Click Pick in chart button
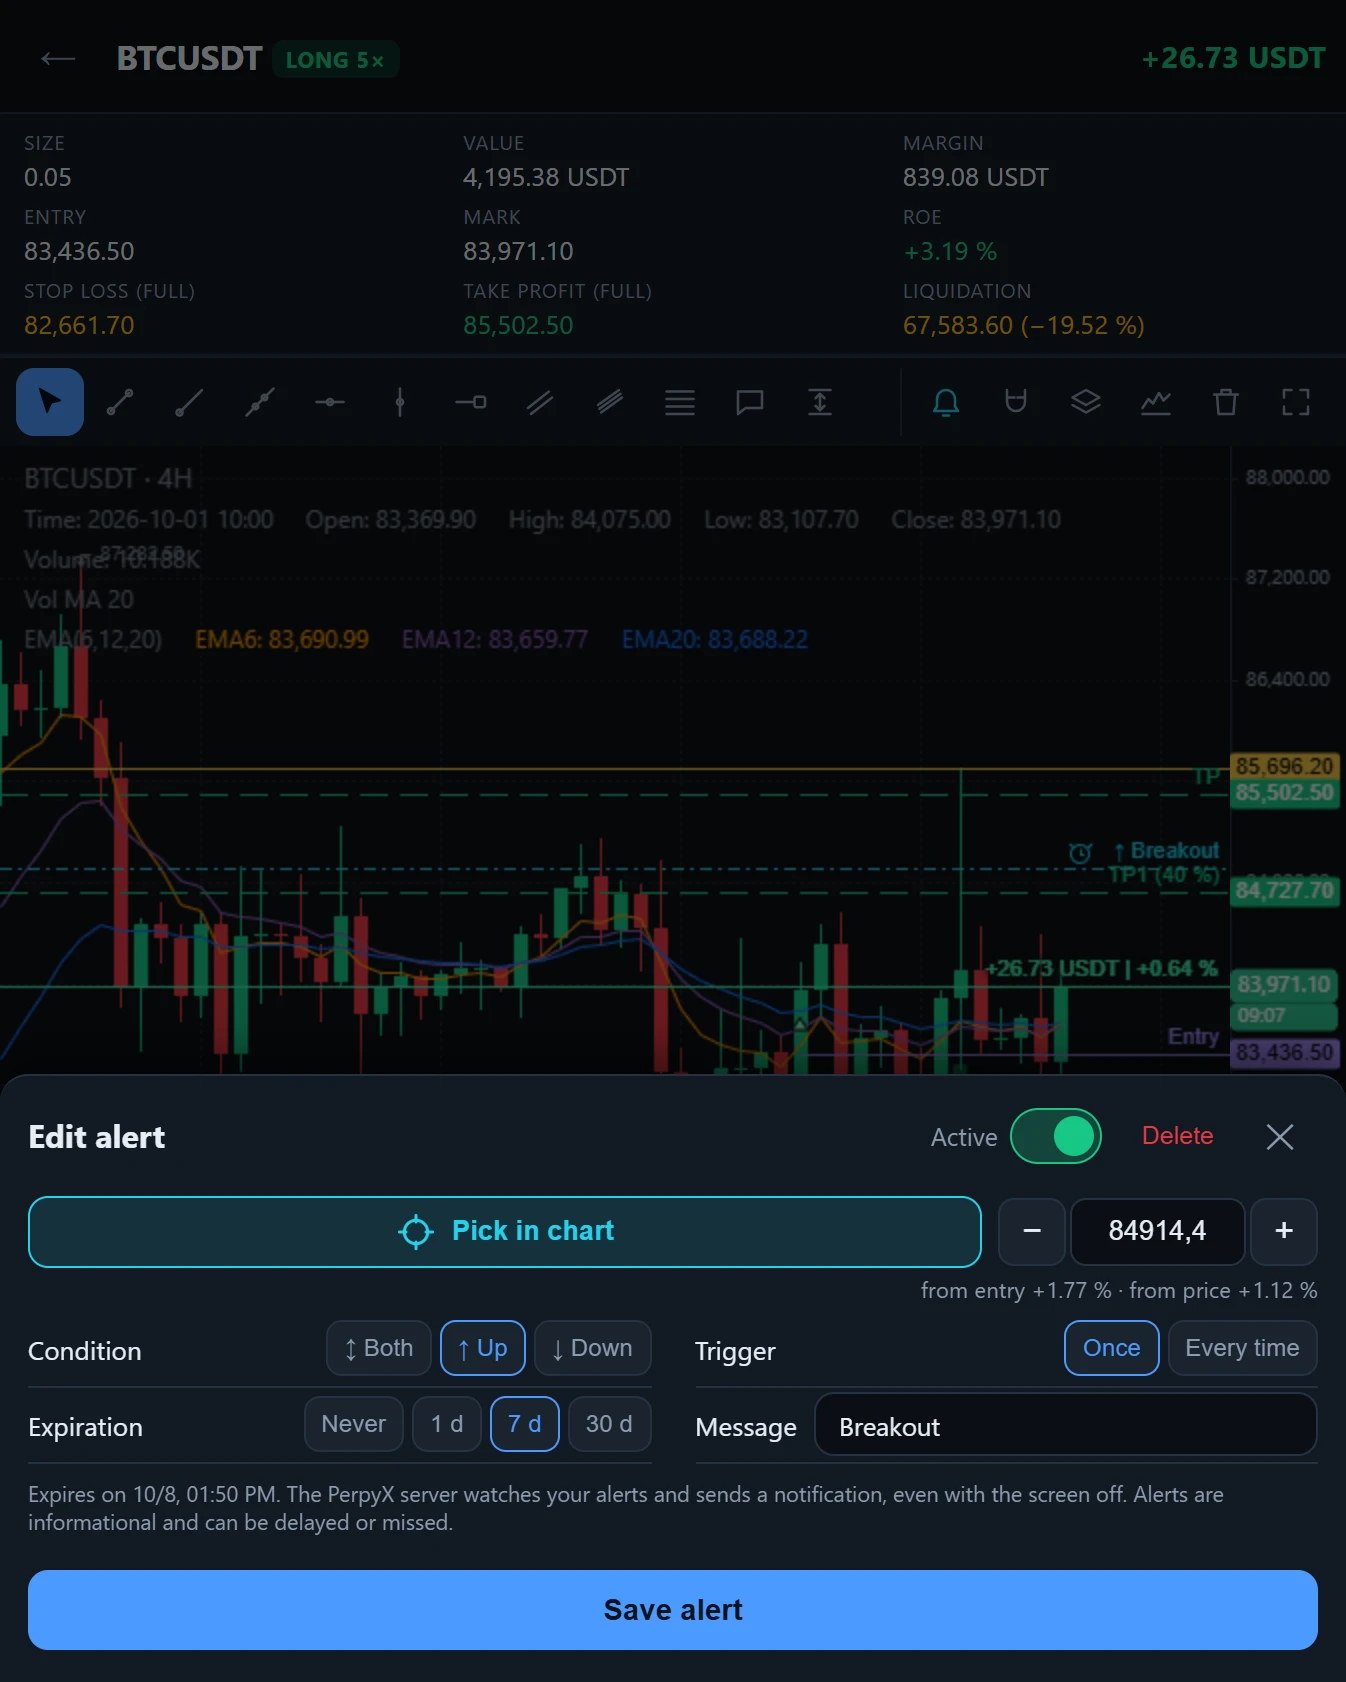The width and height of the screenshot is (1346, 1682). pos(505,1231)
